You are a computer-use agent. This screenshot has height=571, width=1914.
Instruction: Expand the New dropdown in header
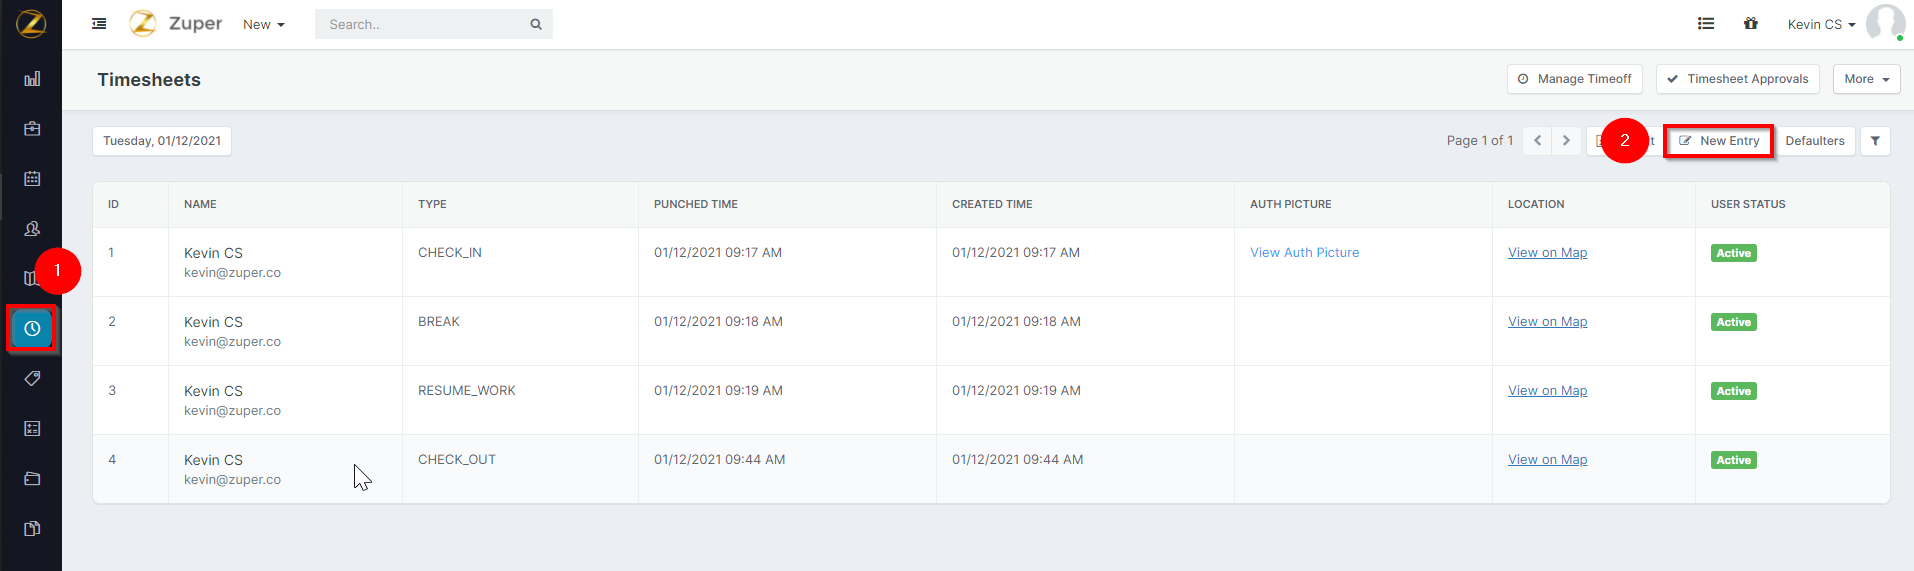click(263, 25)
